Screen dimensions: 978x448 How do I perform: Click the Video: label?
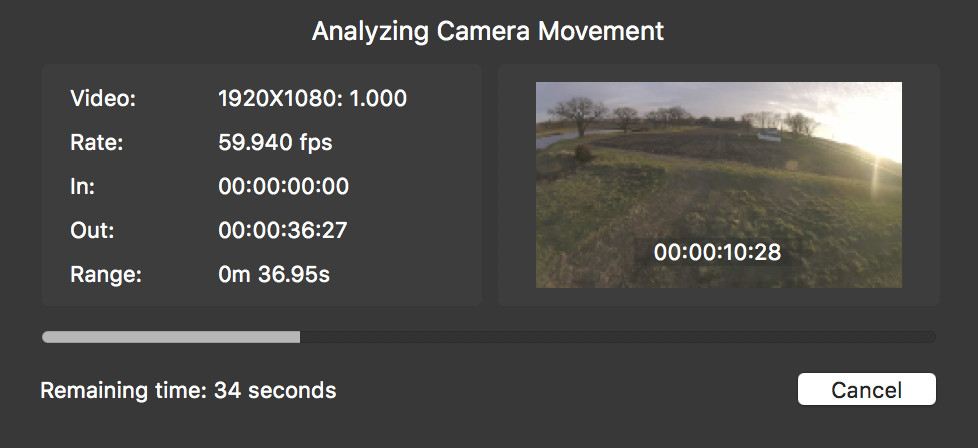[x=102, y=99]
